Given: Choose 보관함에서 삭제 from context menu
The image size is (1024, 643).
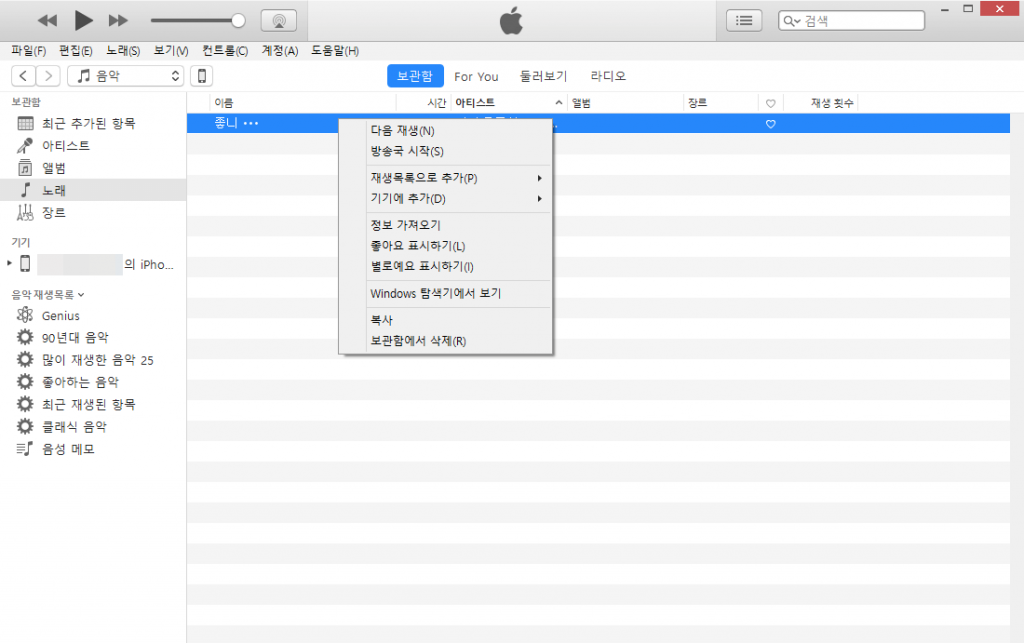Looking at the screenshot, I should tap(418, 341).
